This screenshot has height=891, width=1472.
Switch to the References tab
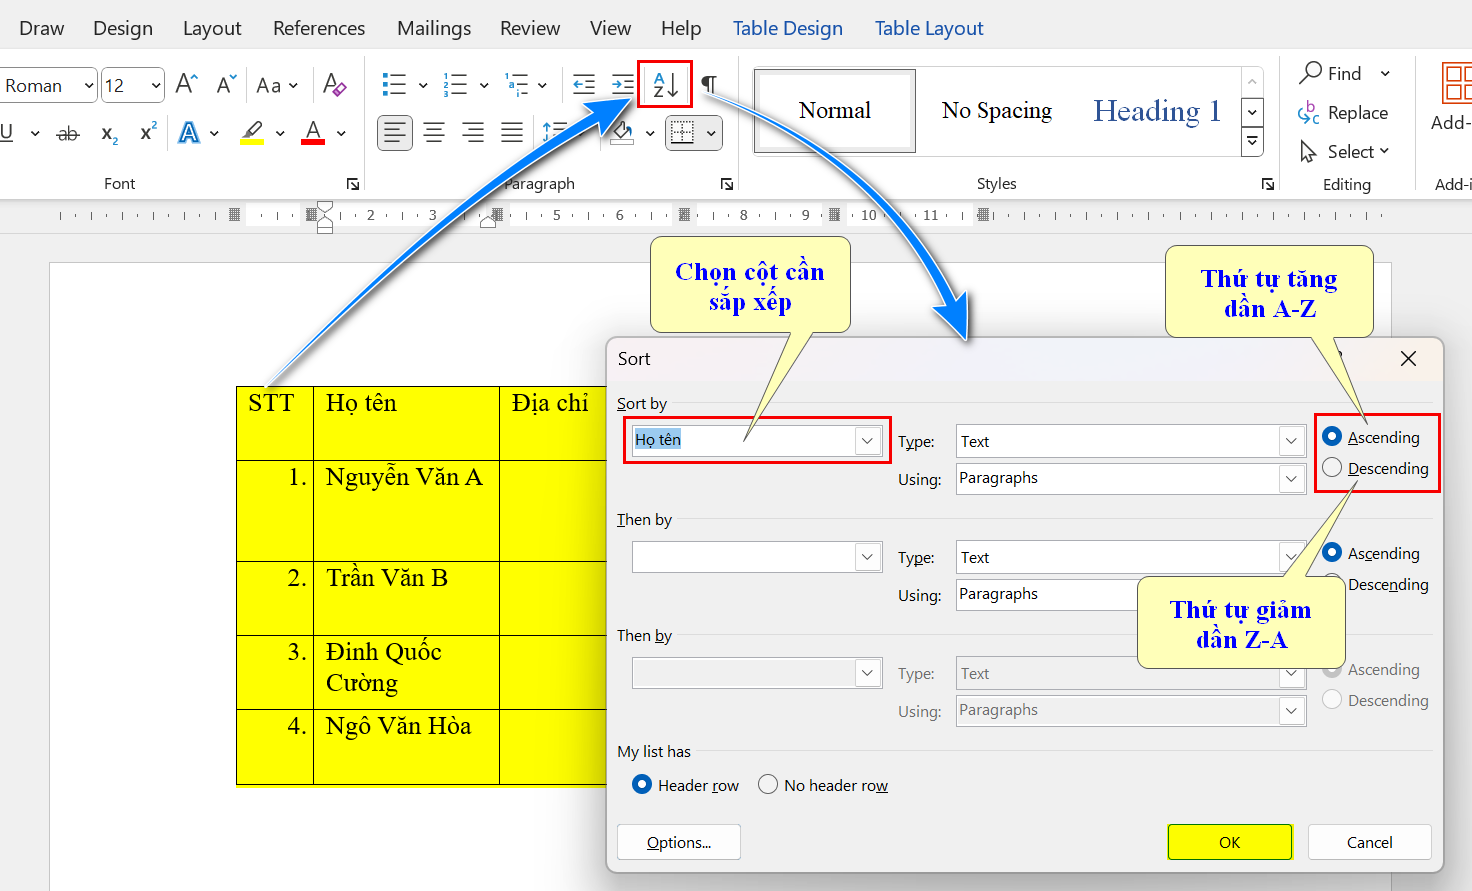coord(319,28)
